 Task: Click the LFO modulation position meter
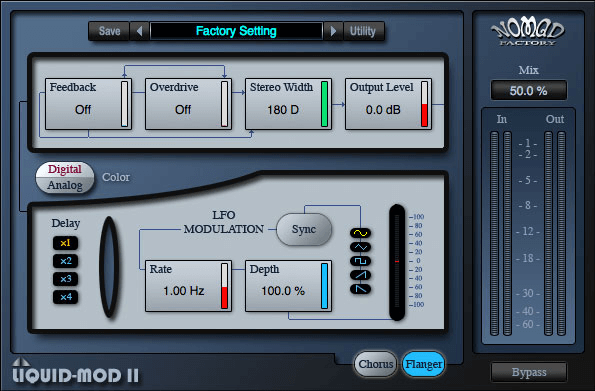pos(397,262)
